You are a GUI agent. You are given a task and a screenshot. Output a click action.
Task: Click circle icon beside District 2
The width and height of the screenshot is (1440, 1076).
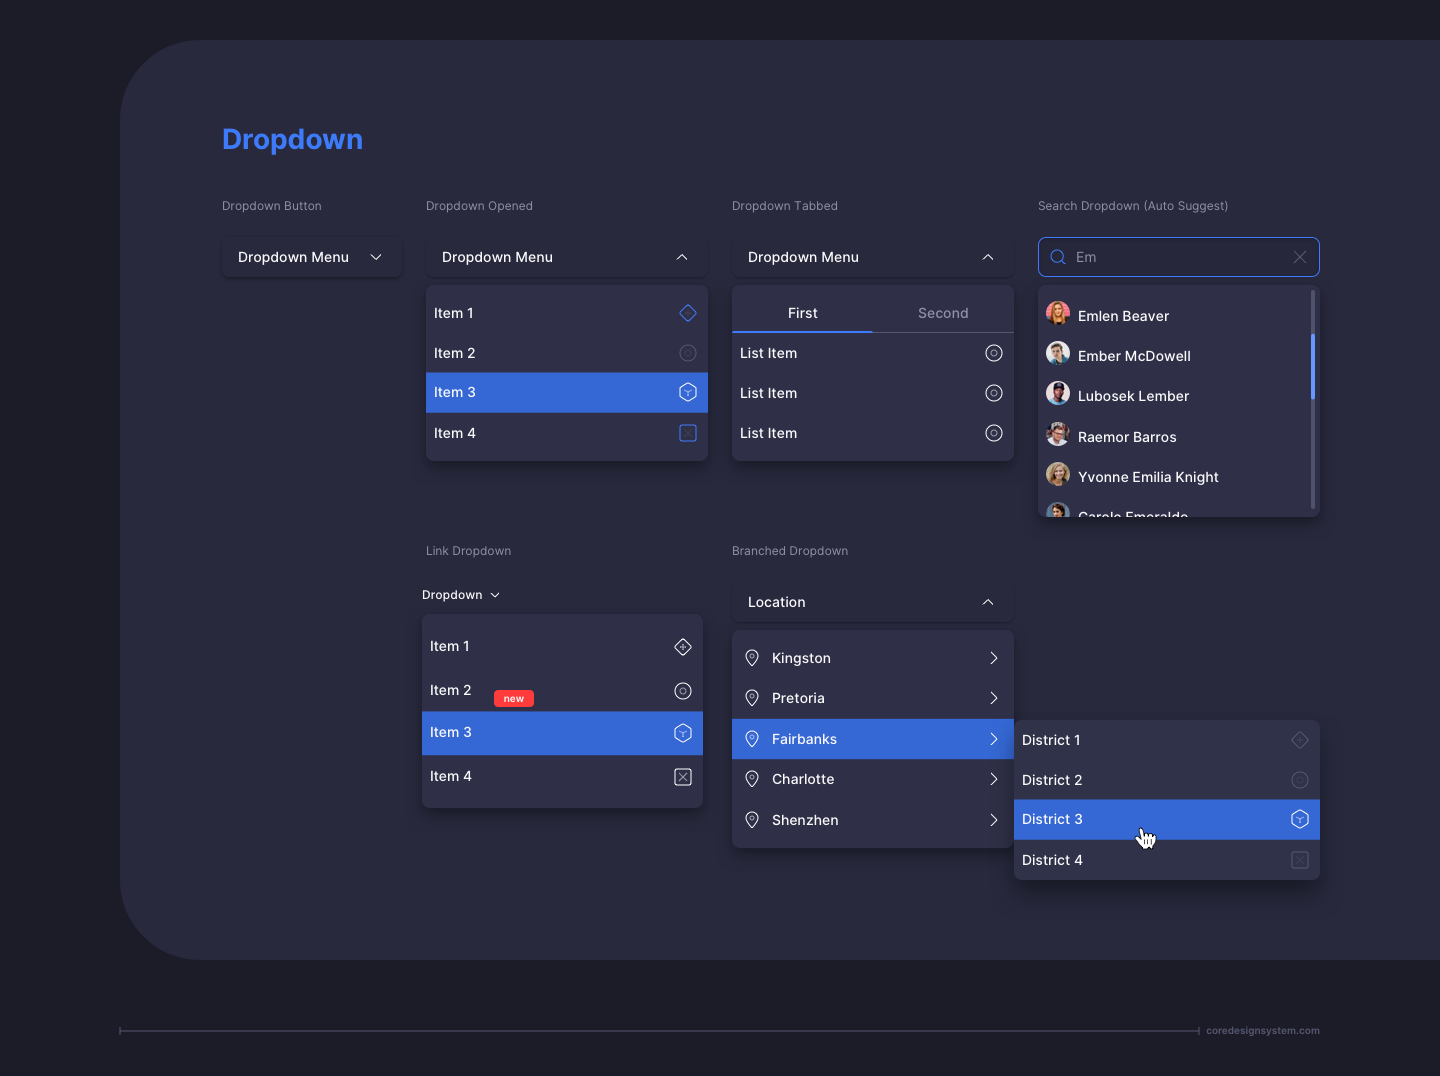(x=1300, y=780)
